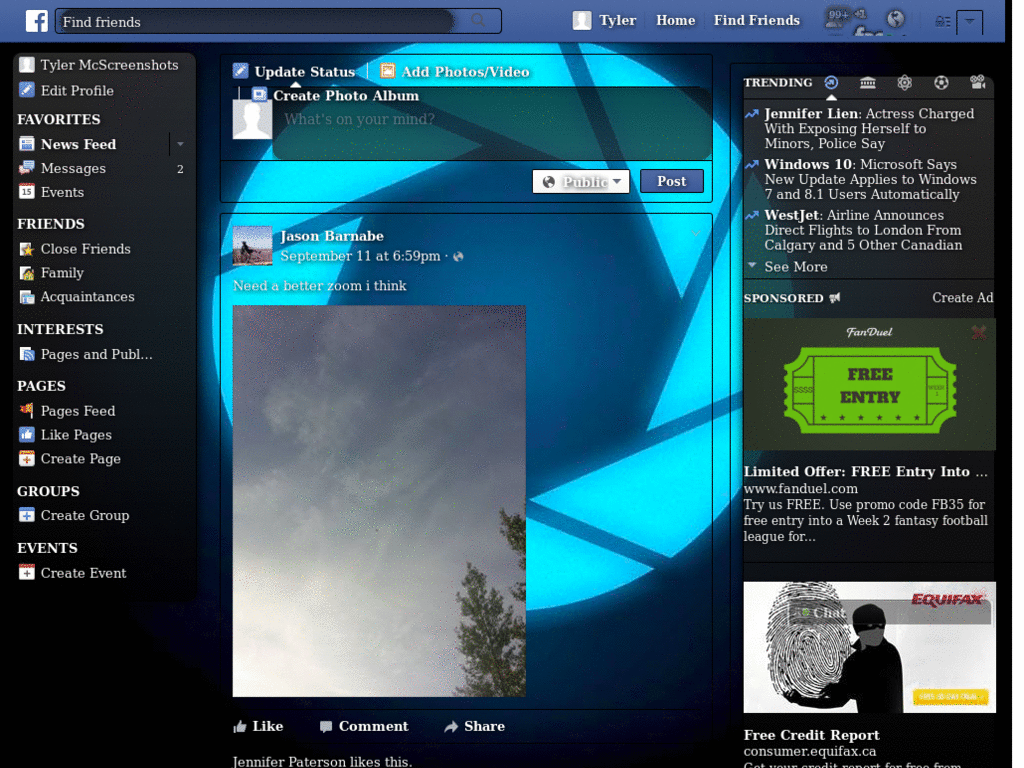Screen dimensions: 1024x768
Task: Share Jason Barnabe's post
Action: click(474, 726)
